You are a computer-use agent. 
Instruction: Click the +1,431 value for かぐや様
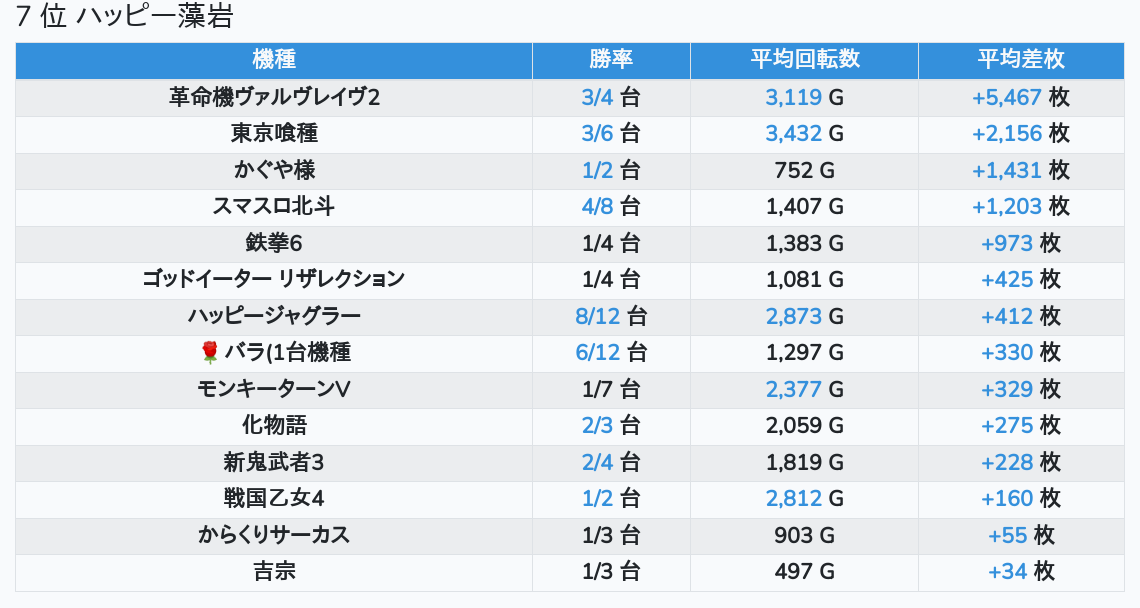[x=1007, y=170]
